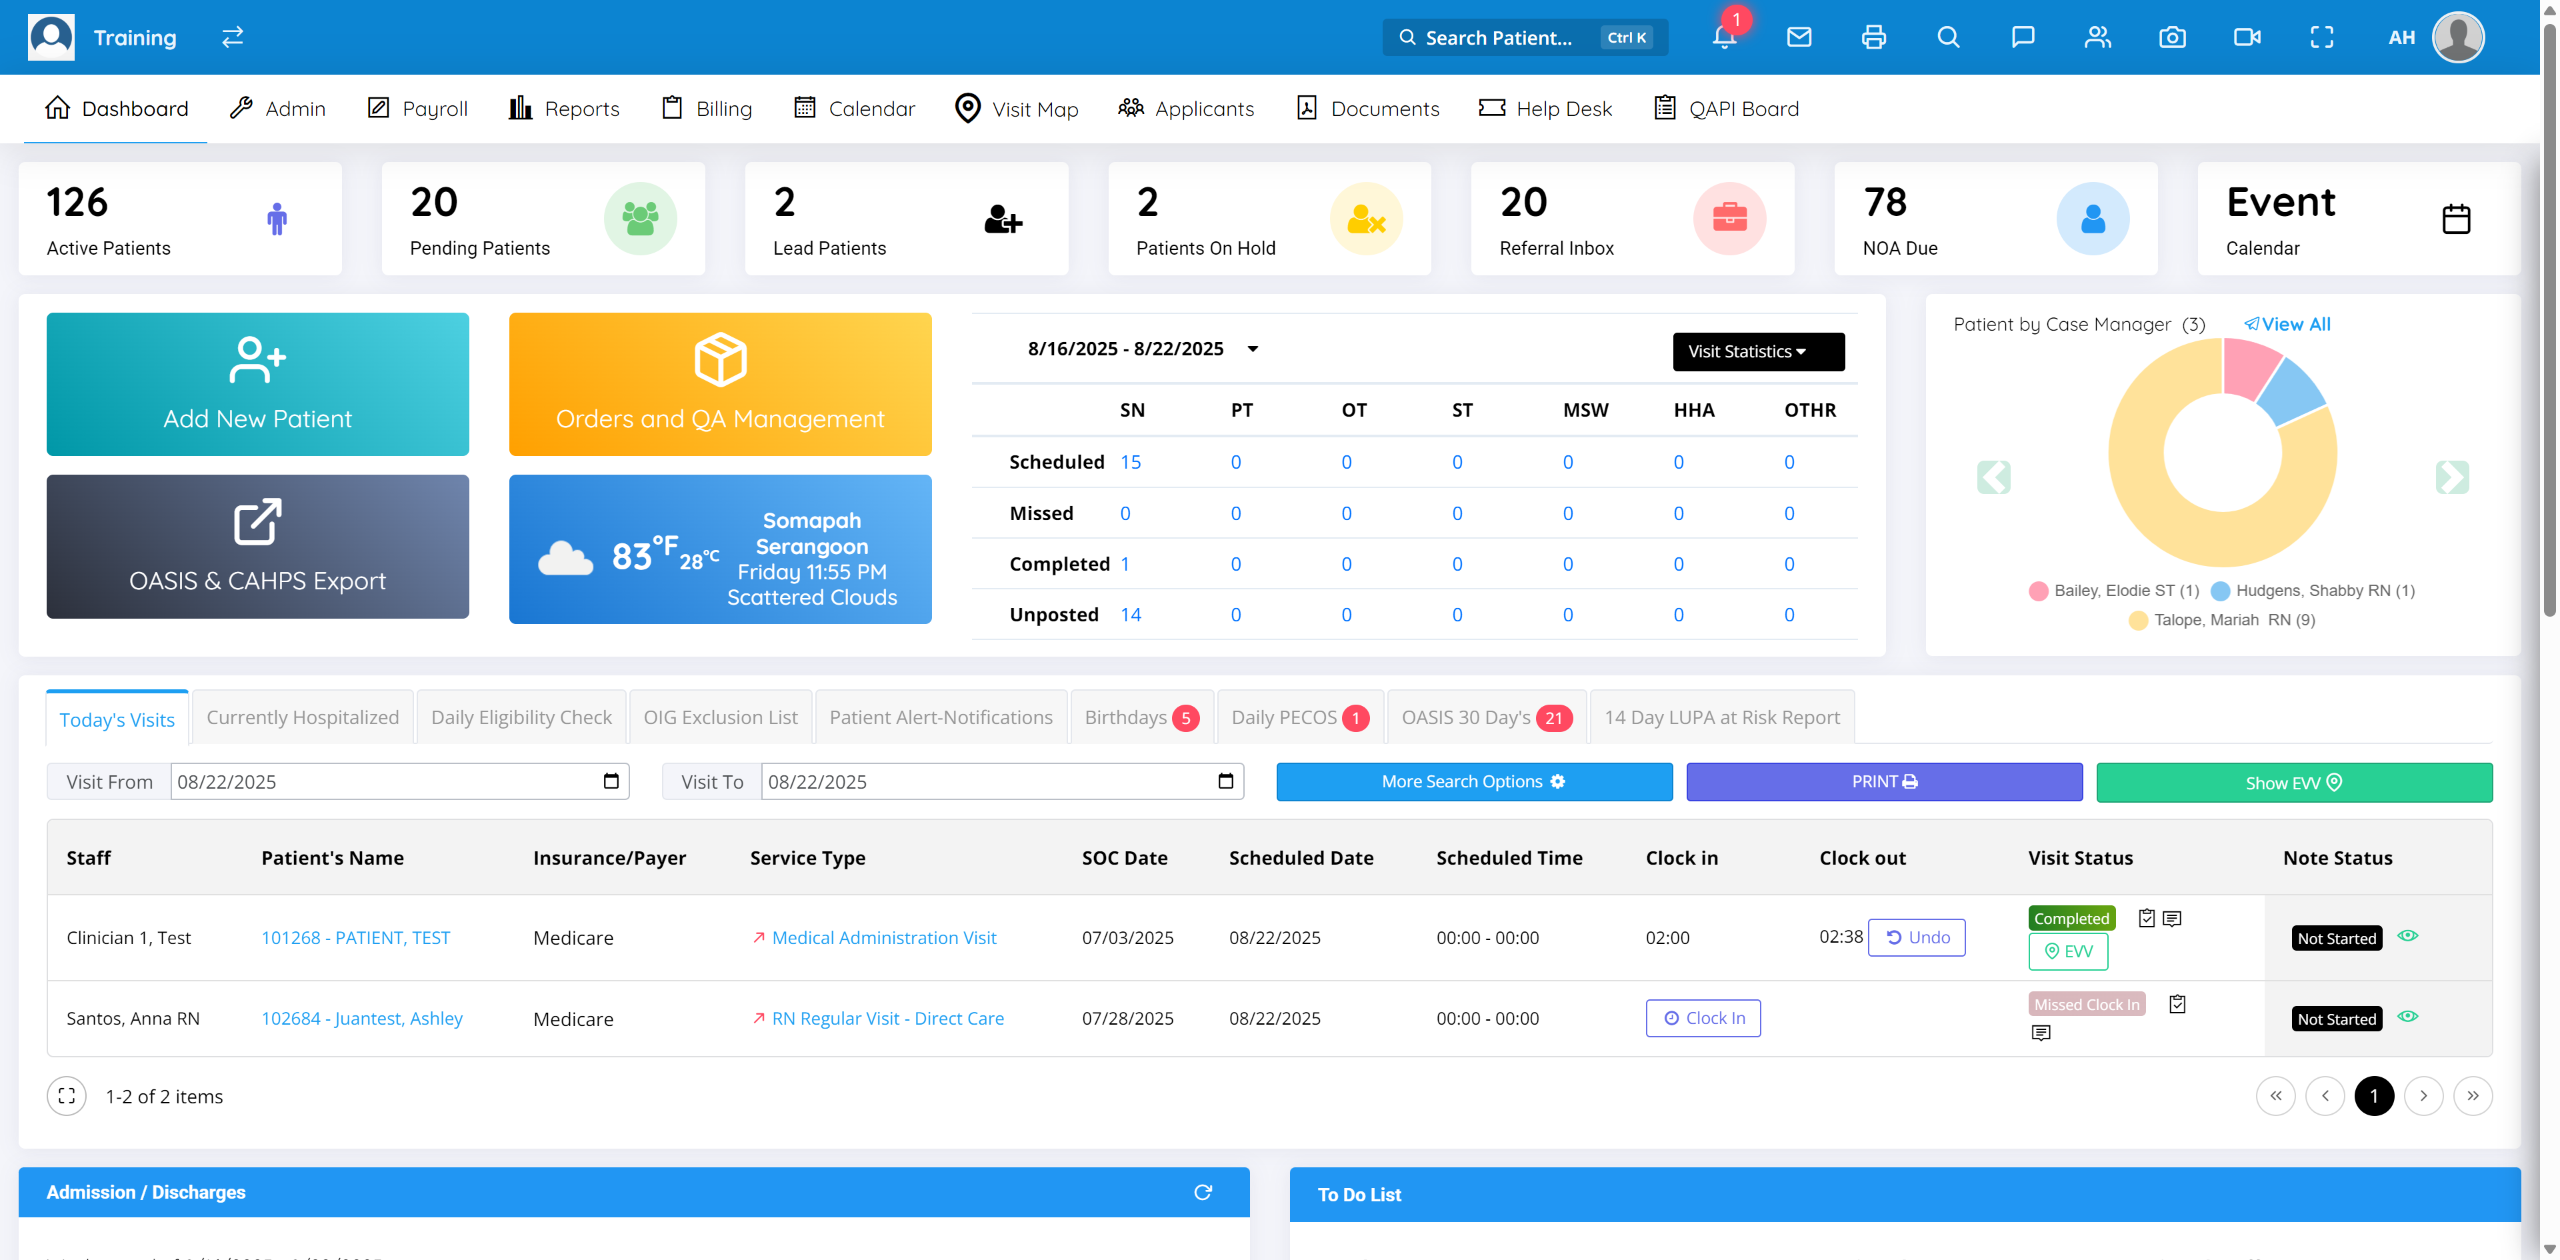The width and height of the screenshot is (2560, 1260).
Task: Refresh the Admission / Discharges panel
Action: coord(1203,1192)
